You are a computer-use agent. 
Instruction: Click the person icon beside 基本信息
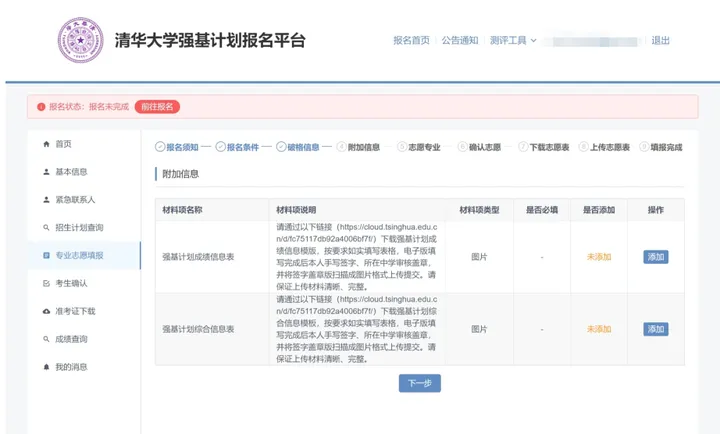(46, 172)
